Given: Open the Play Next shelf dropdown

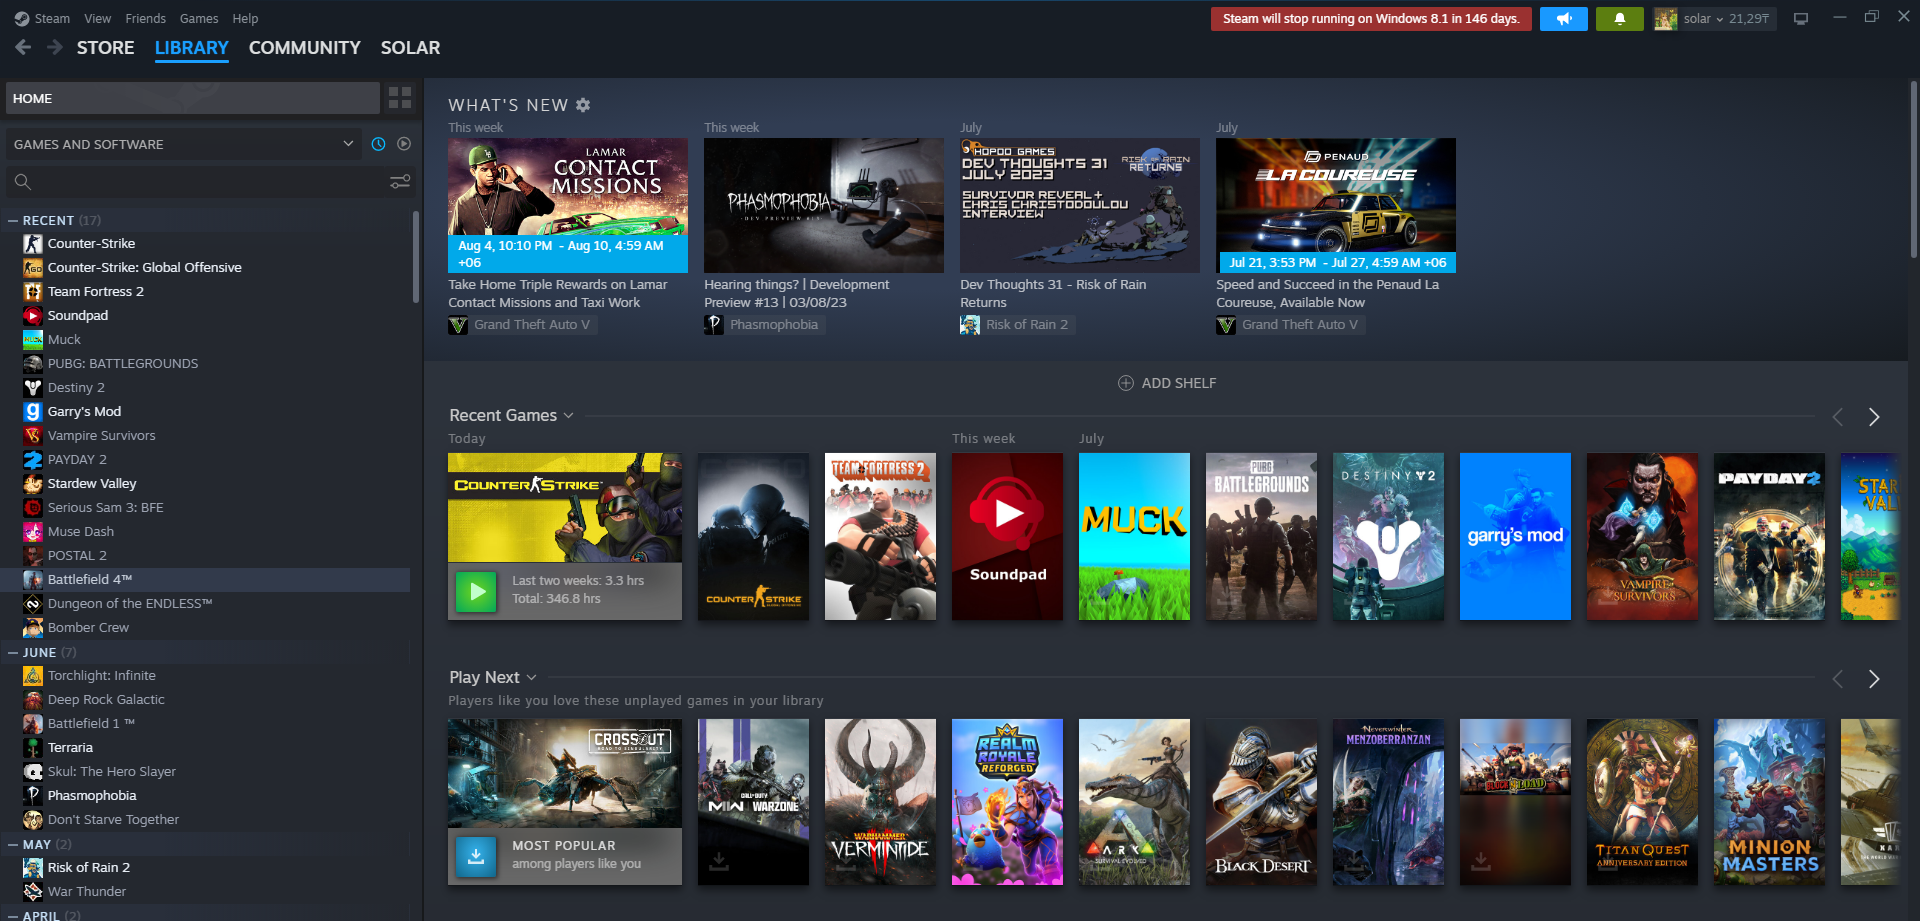Looking at the screenshot, I should [x=531, y=678].
